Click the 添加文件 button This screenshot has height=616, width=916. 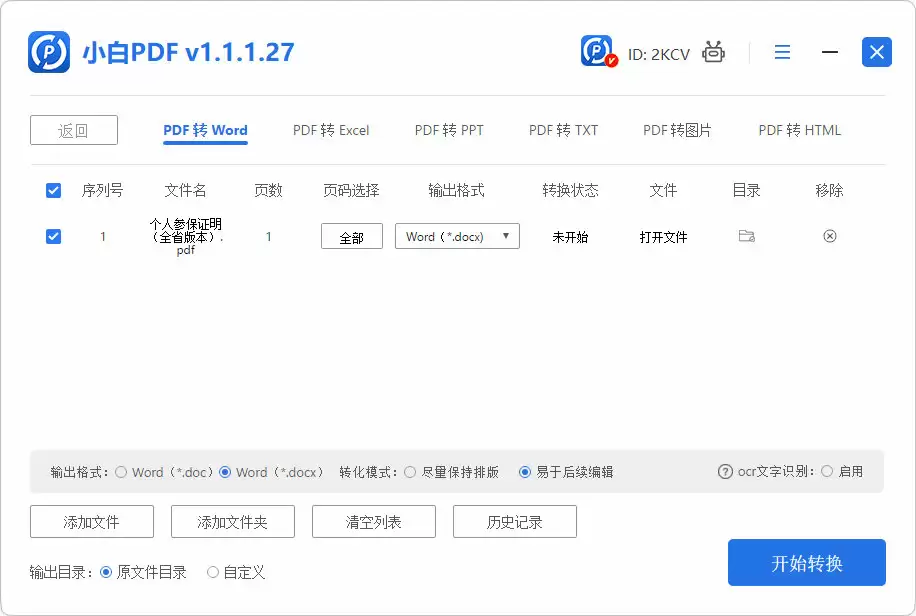pyautogui.click(x=92, y=521)
